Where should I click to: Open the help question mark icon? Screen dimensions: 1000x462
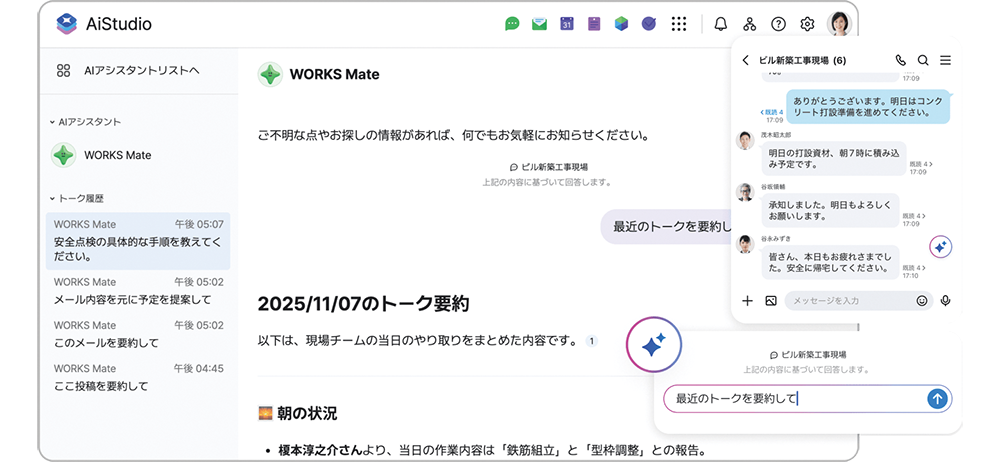(778, 24)
